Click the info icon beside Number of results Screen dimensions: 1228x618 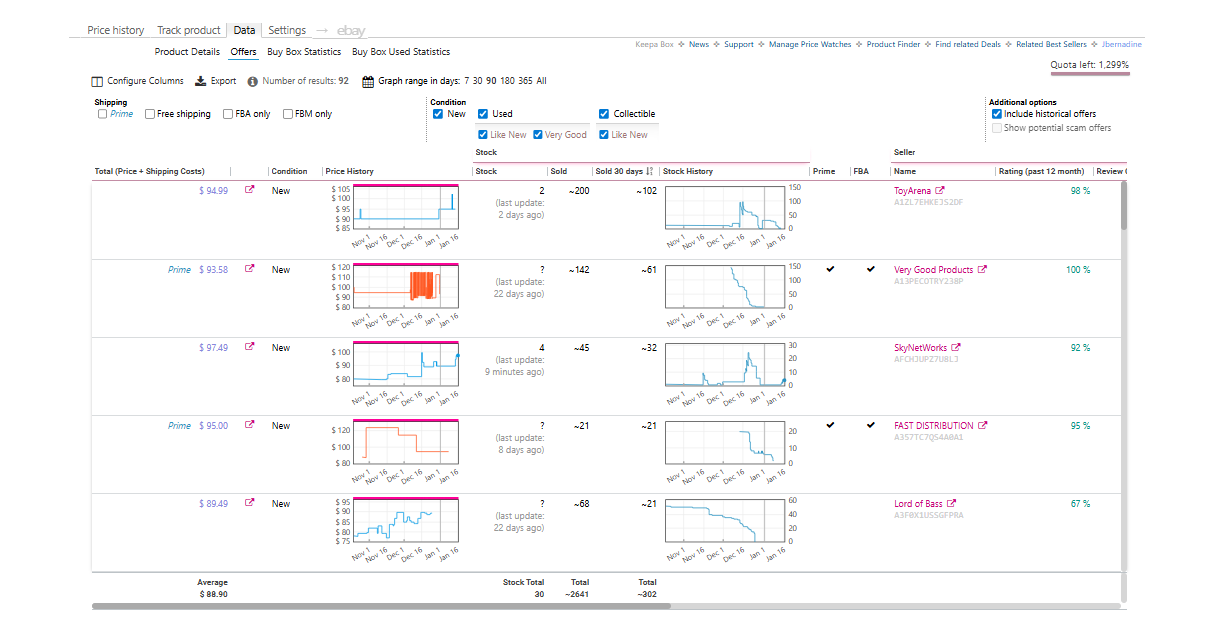(253, 81)
